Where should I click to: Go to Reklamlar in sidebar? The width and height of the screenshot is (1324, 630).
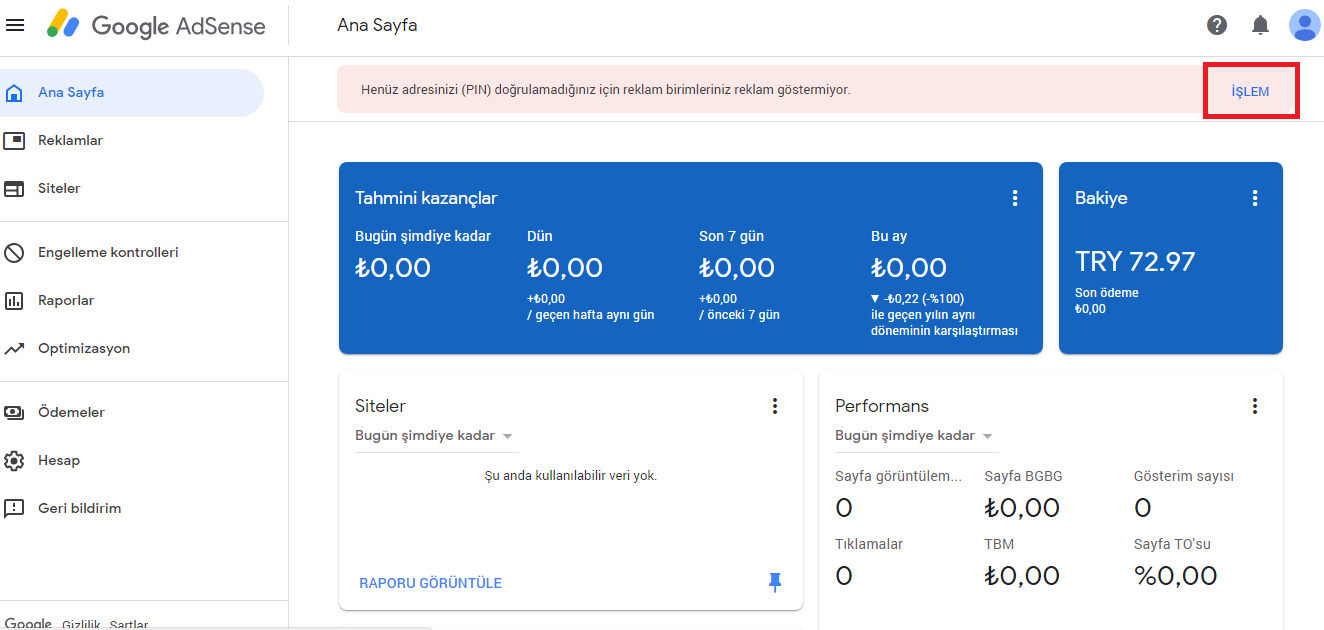70,141
